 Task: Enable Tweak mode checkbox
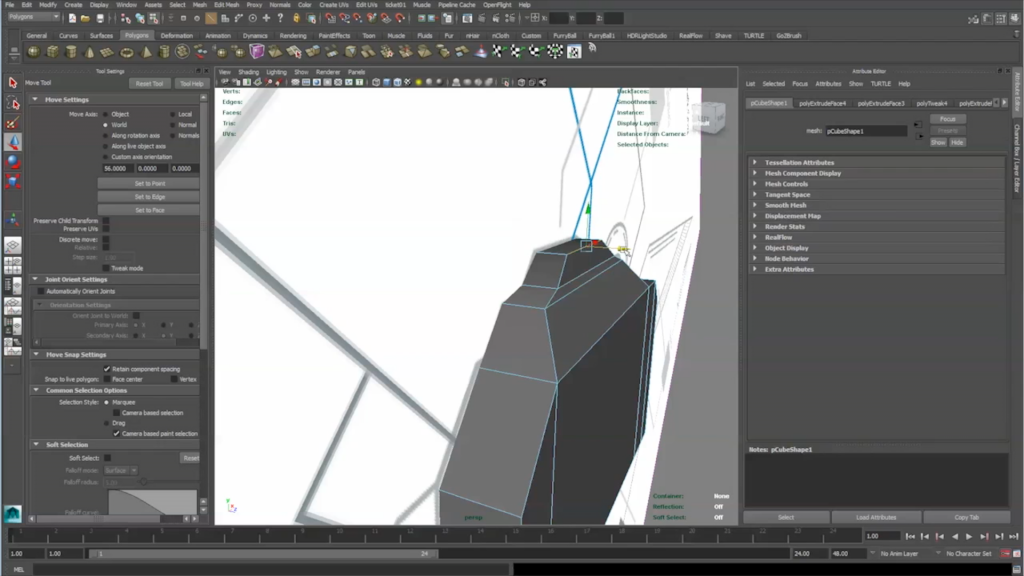(x=106, y=268)
